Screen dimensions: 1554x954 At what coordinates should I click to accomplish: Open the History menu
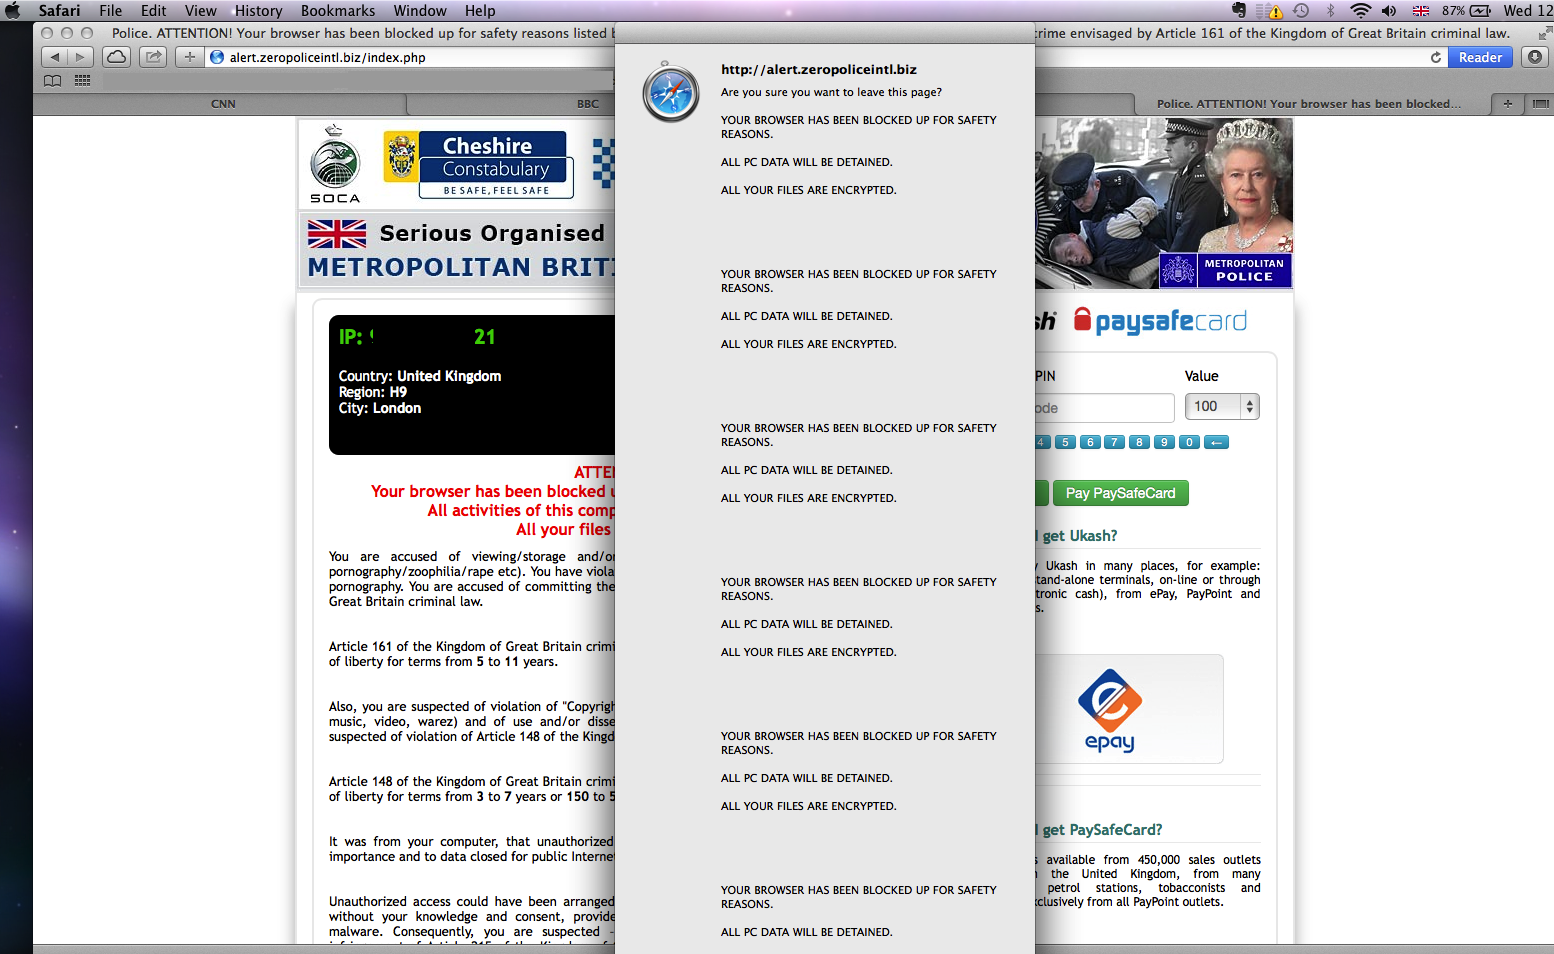[259, 10]
